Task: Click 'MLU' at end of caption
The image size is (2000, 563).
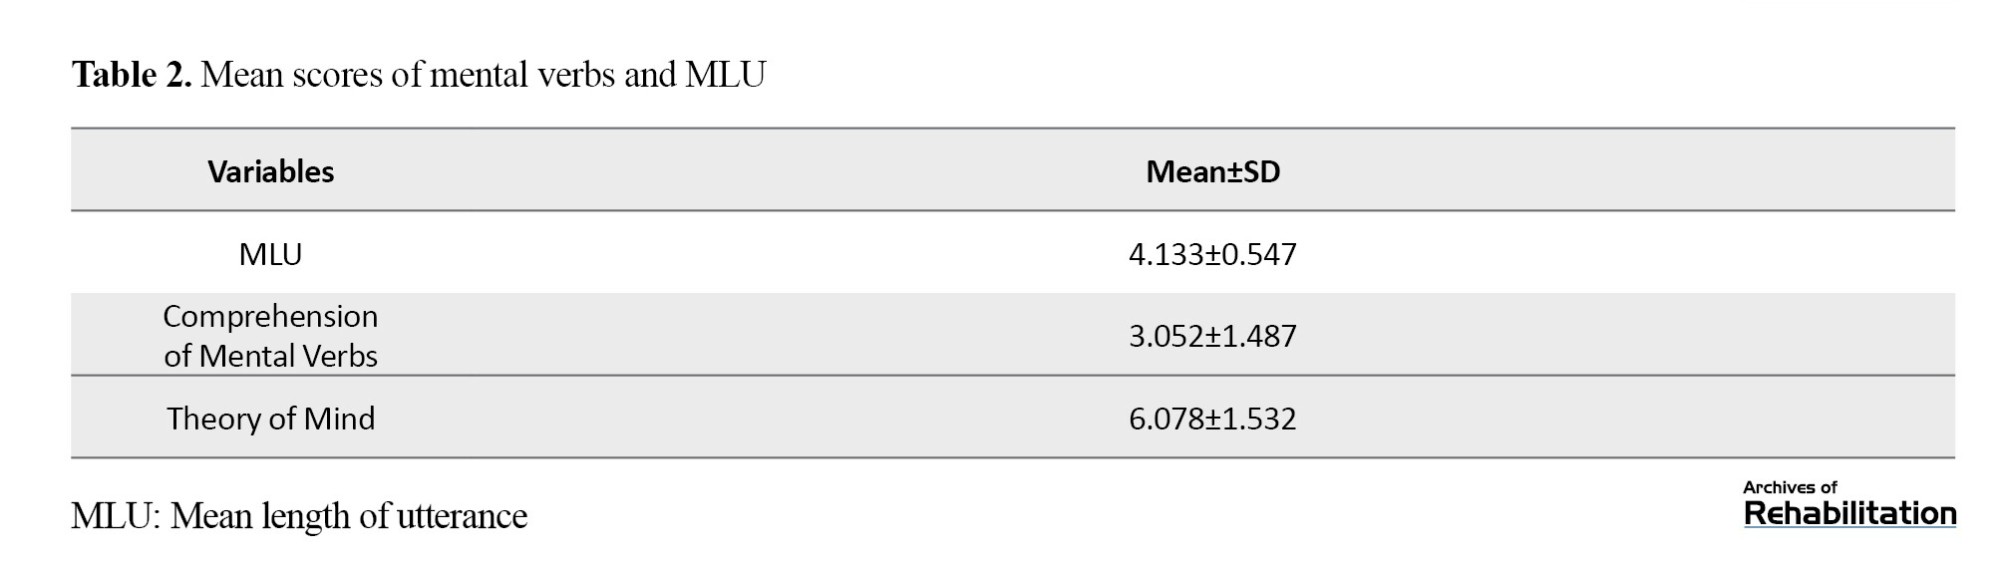Action: click(725, 75)
